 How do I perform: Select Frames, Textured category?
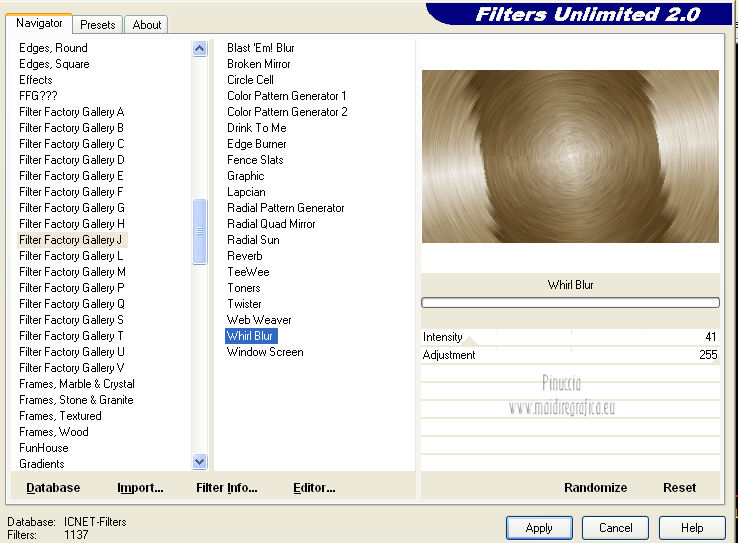point(60,416)
